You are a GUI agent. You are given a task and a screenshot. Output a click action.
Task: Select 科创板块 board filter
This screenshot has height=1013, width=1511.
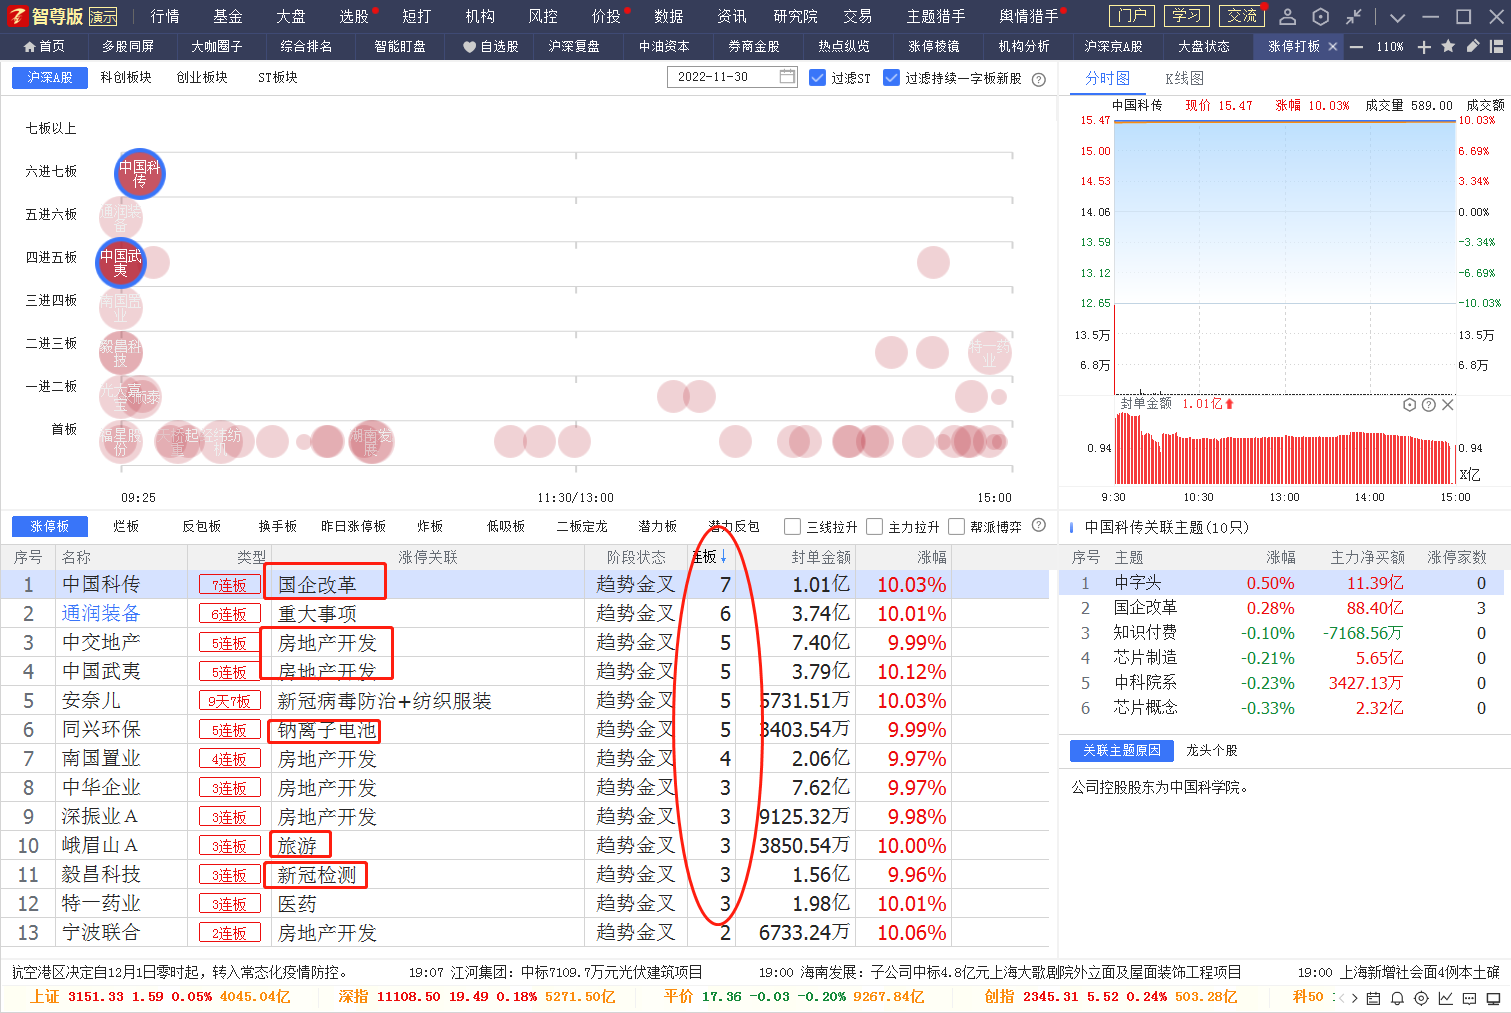126,77
